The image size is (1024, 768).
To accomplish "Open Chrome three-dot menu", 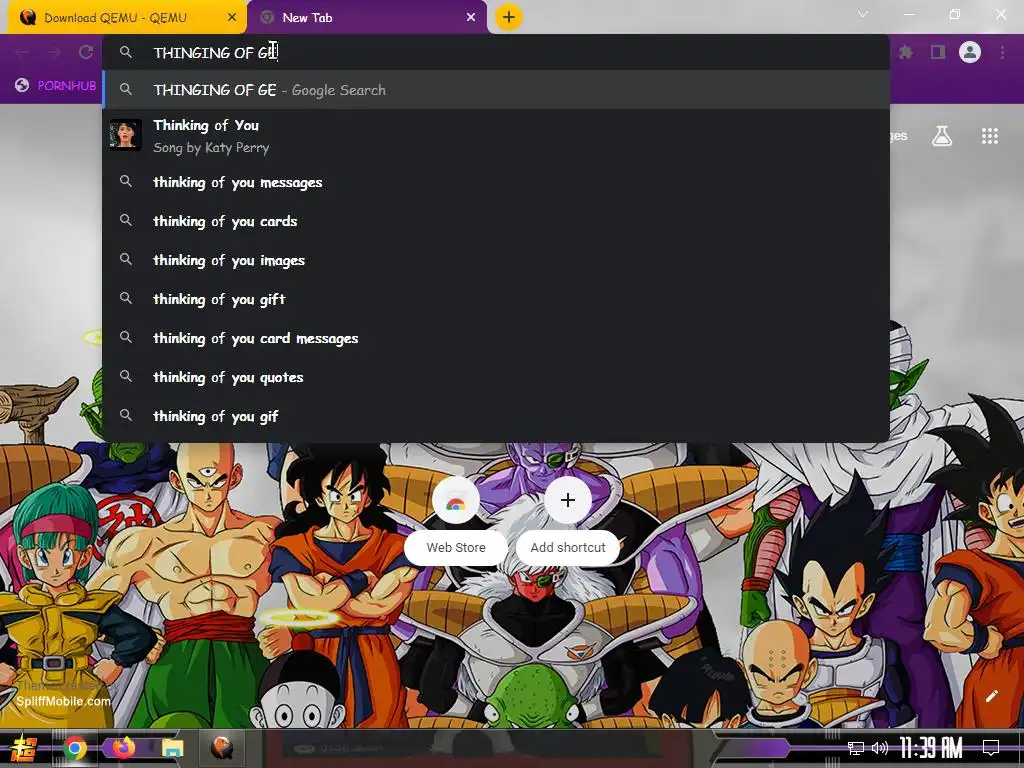I will [x=1002, y=52].
